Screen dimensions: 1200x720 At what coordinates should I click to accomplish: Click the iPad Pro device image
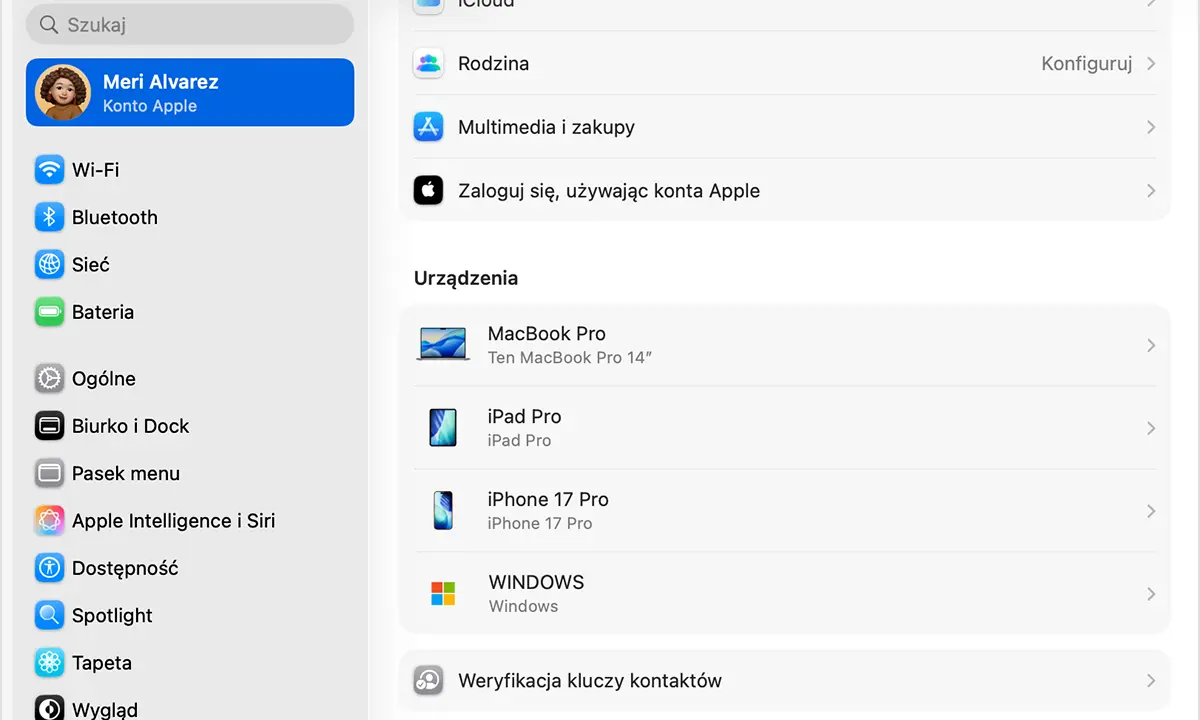pos(442,428)
